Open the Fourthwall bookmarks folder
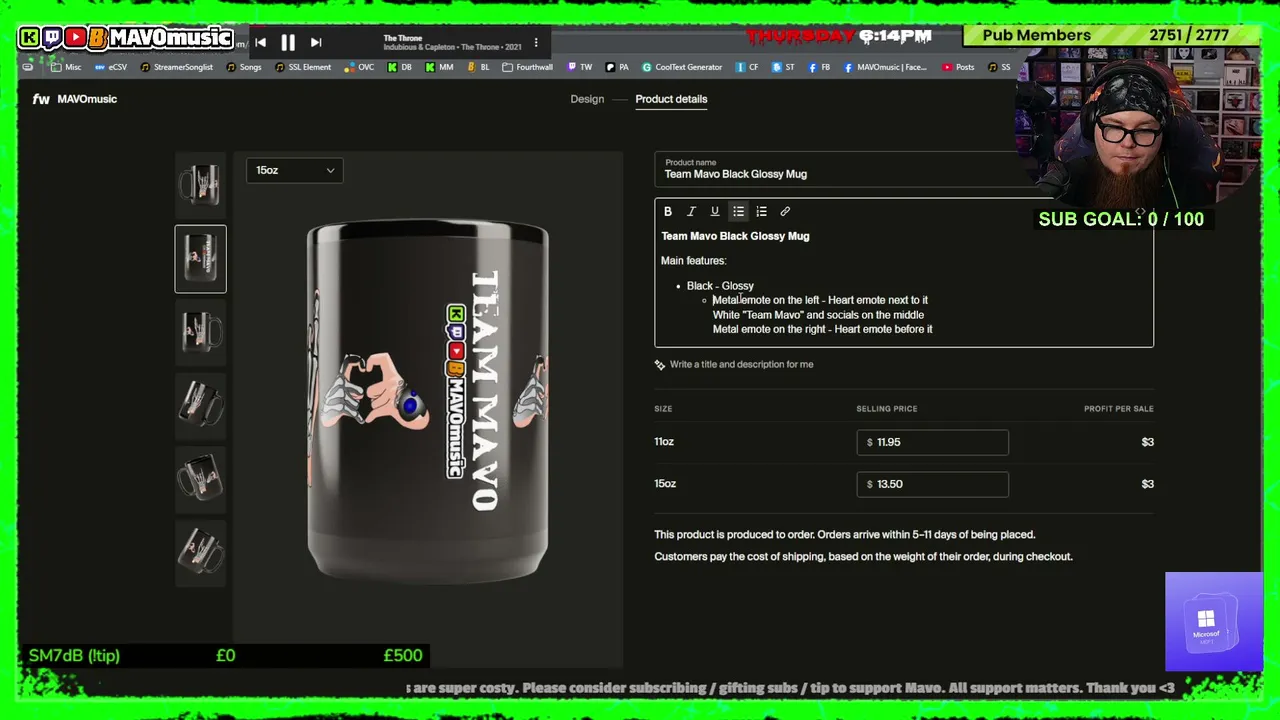 pyautogui.click(x=527, y=67)
